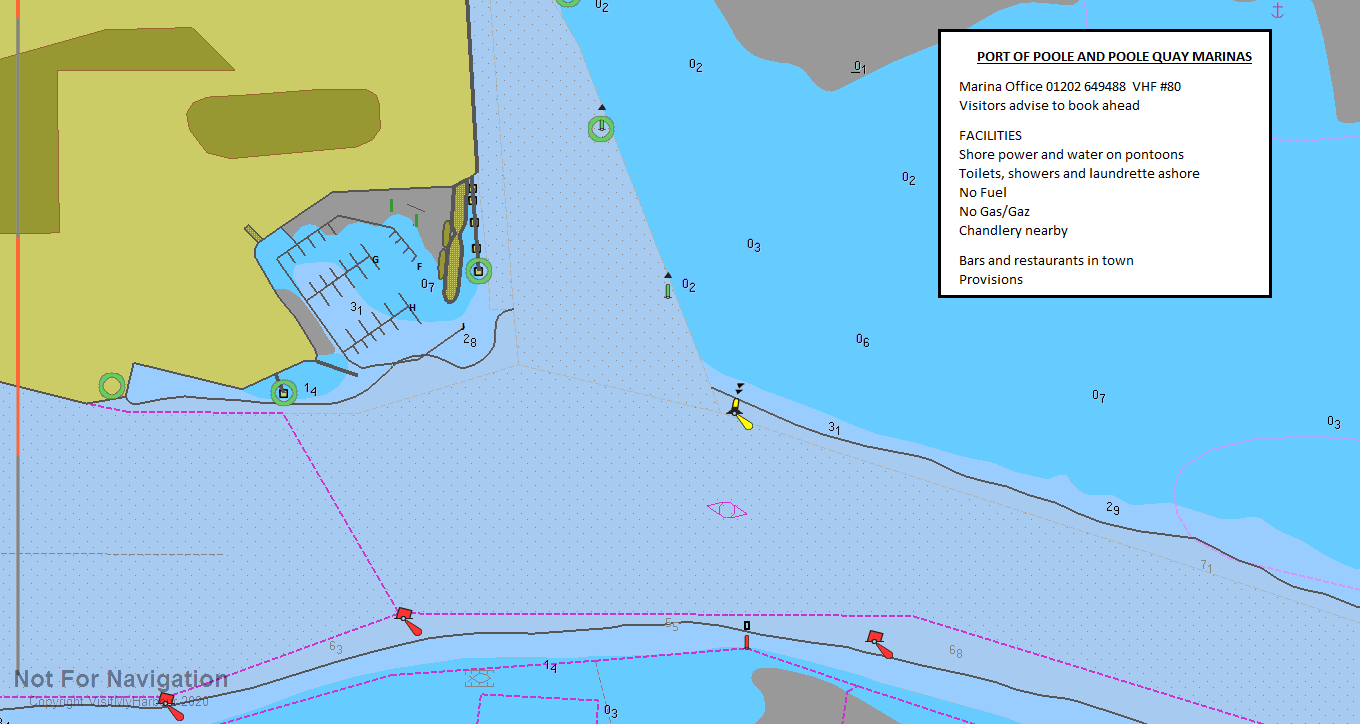This screenshot has width=1360, height=724.
Task: Click the Marina Office phone number 01202 649488
Action: click(x=1083, y=86)
